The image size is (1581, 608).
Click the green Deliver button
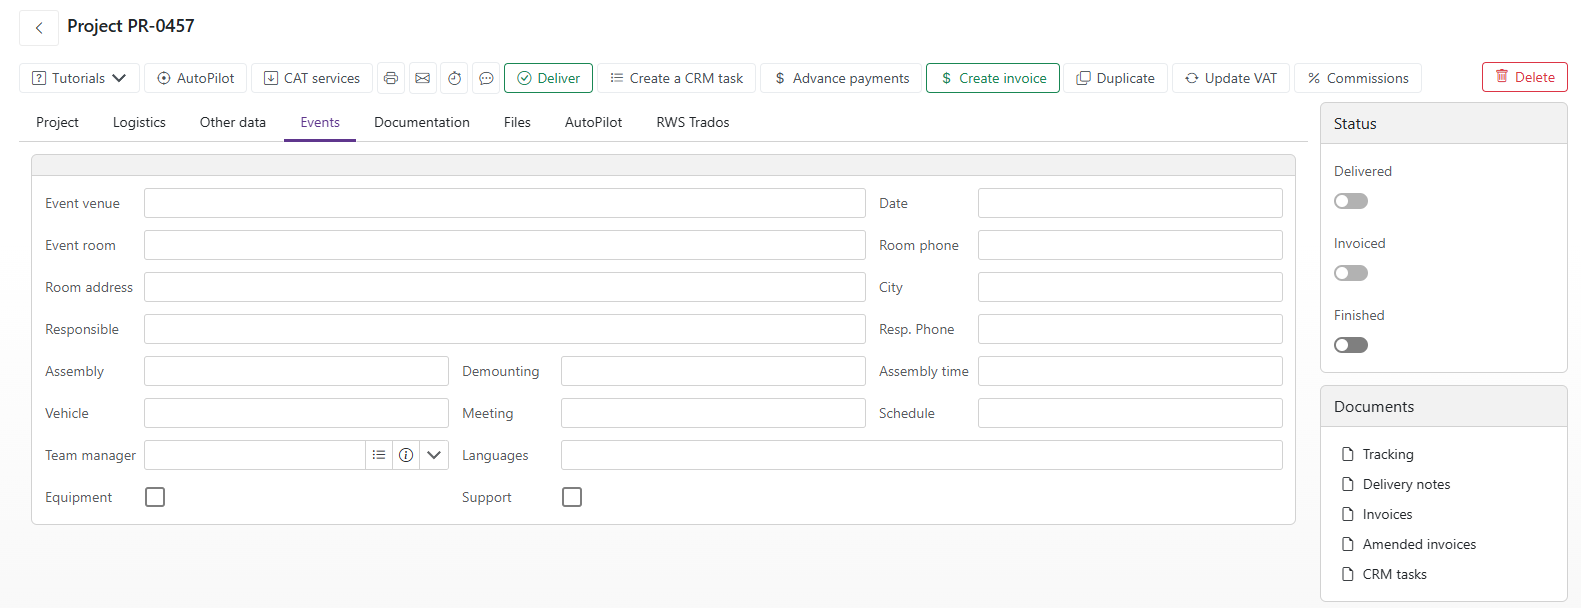[548, 78]
